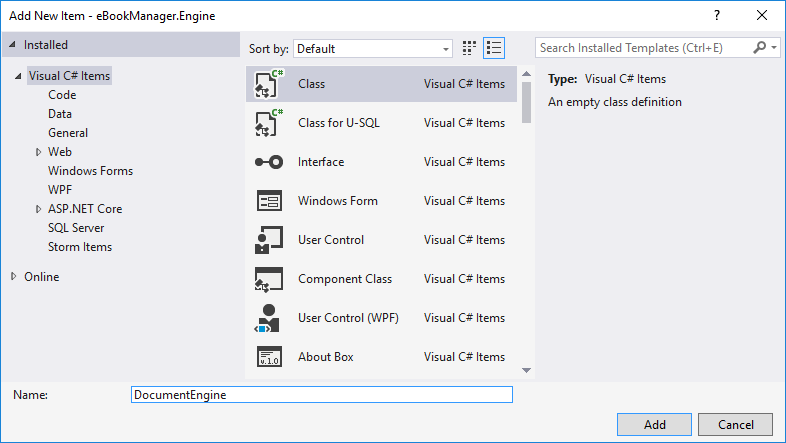The width and height of the screenshot is (786, 443).
Task: Expand the ASP.NET Core node
Action: click(38, 209)
